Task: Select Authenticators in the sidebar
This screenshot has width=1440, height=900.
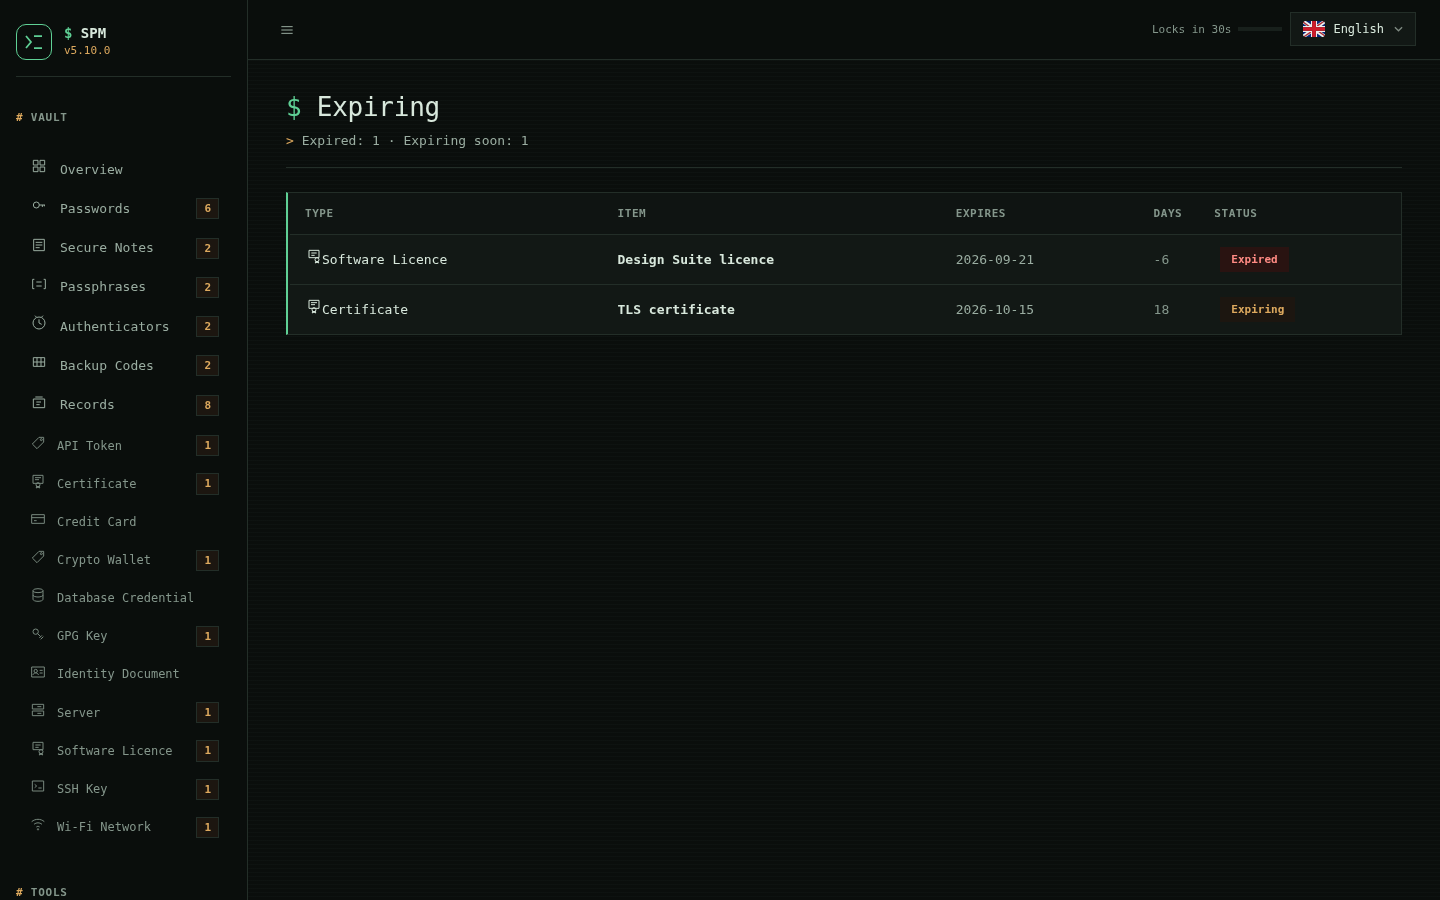Action: pos(124,326)
